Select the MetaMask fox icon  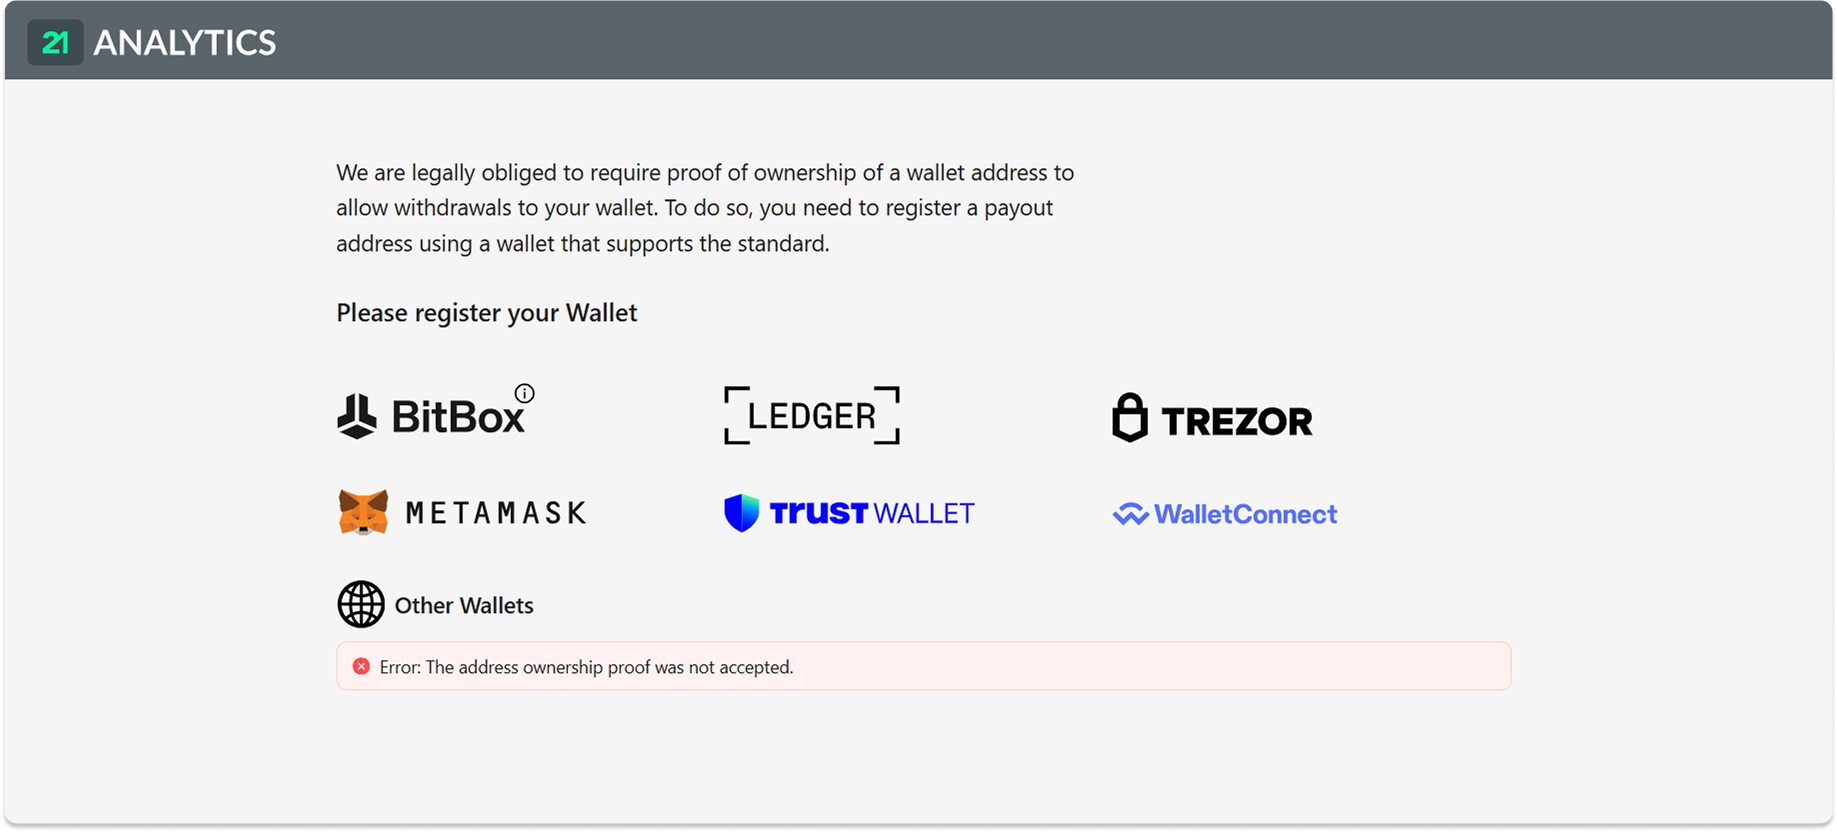pos(362,511)
